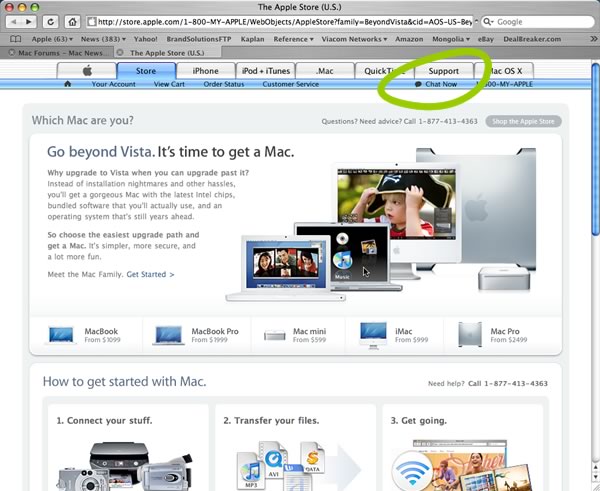600x491 pixels.
Task: Click the printer and cameras image
Action: click(125, 466)
